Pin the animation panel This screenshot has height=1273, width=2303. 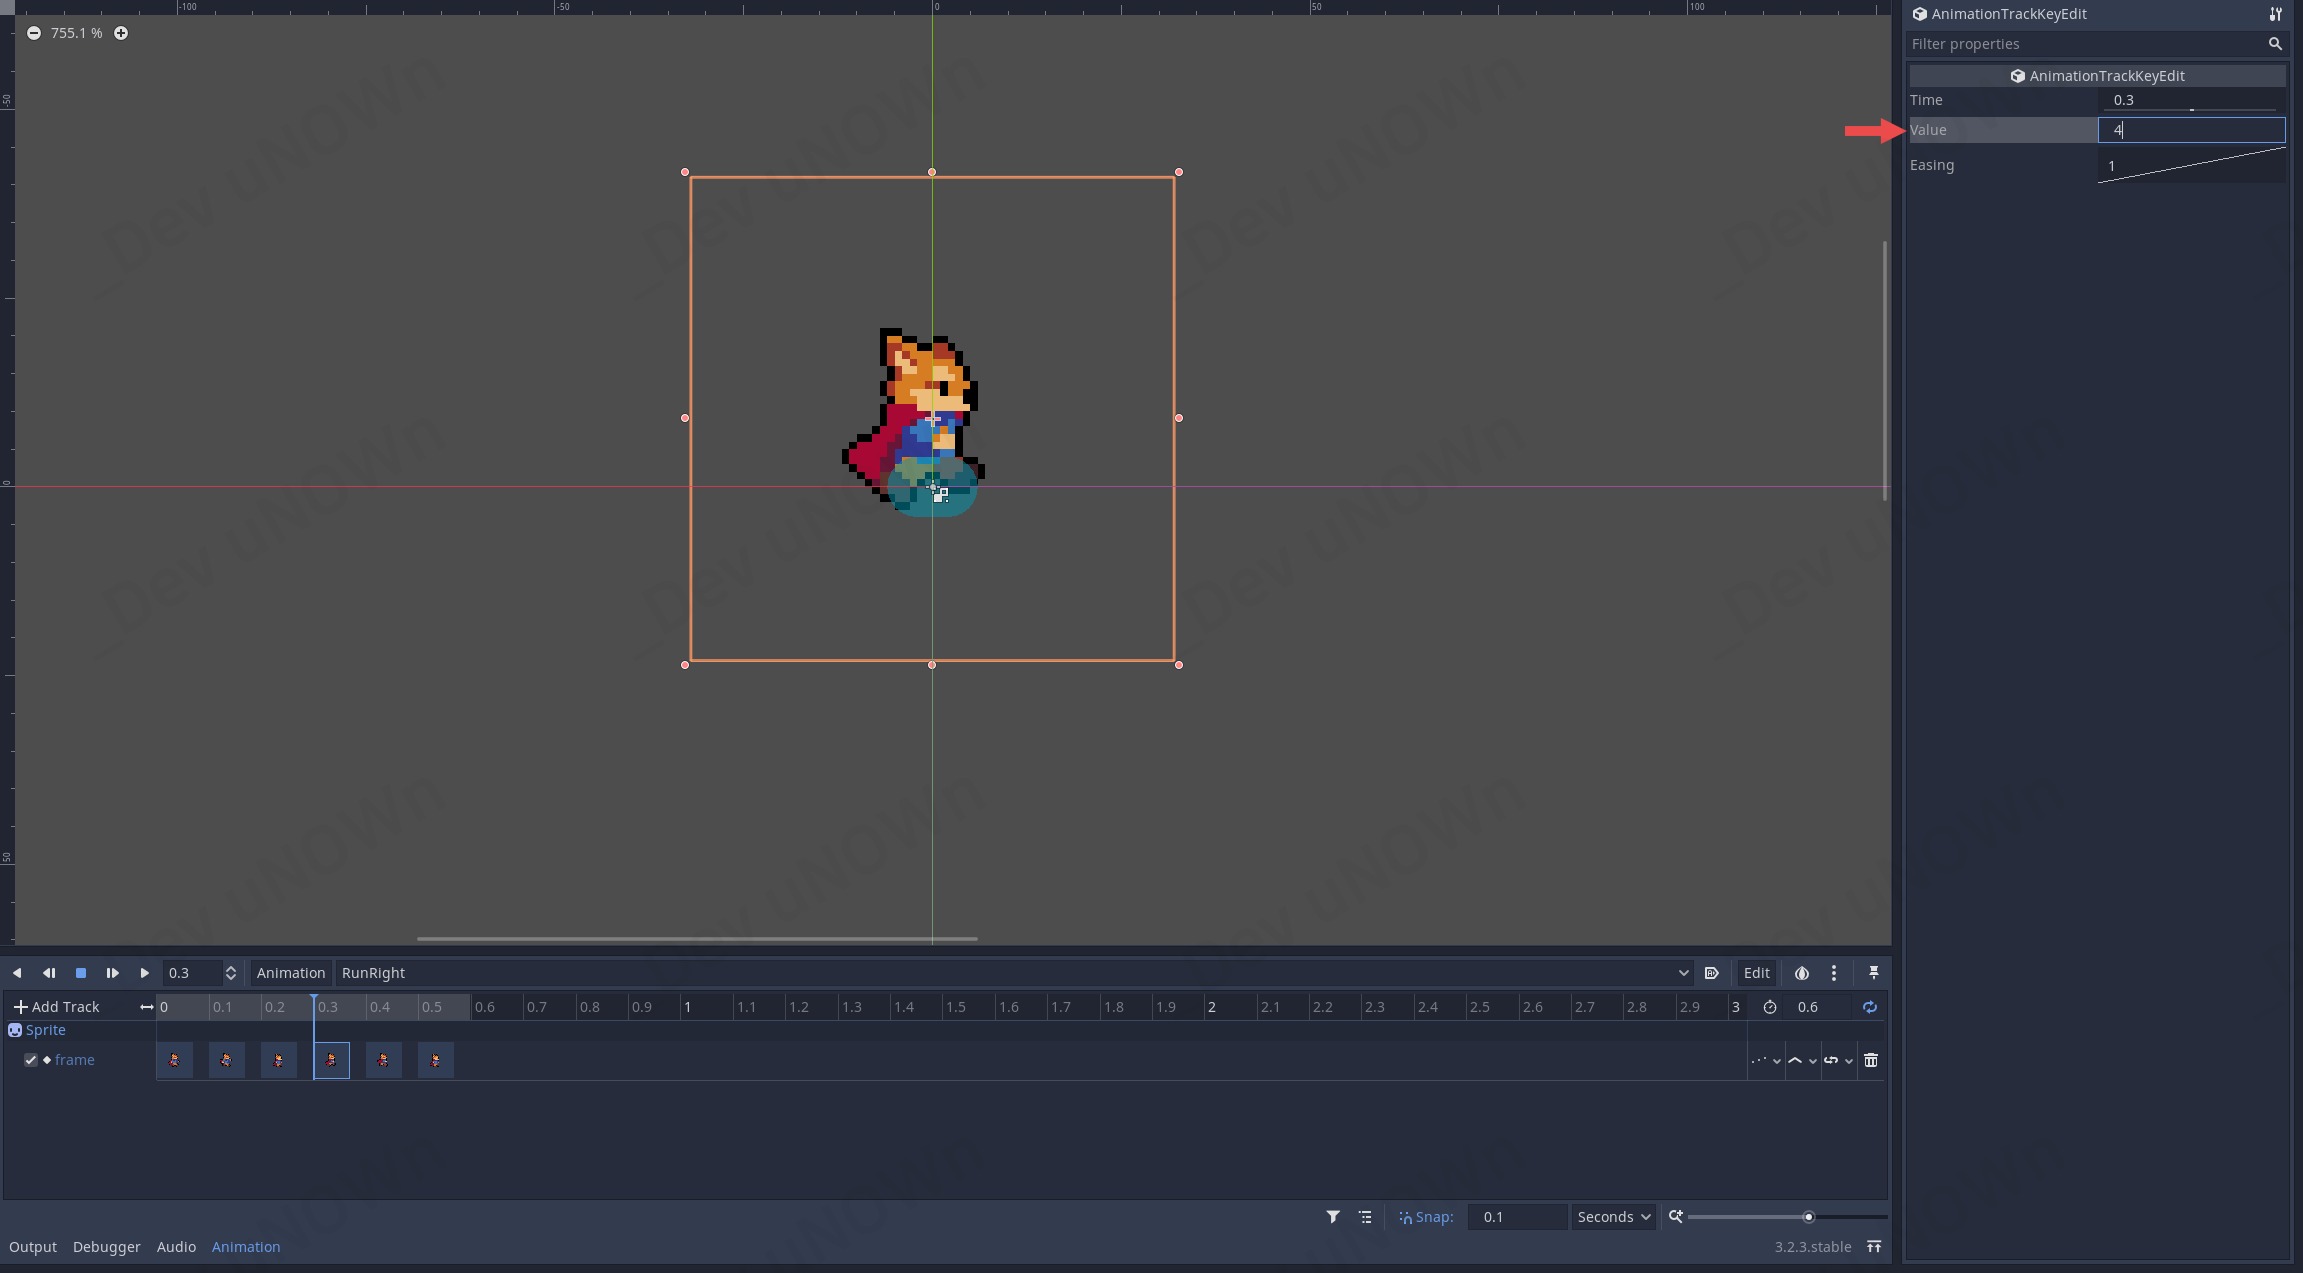pos(1873,973)
